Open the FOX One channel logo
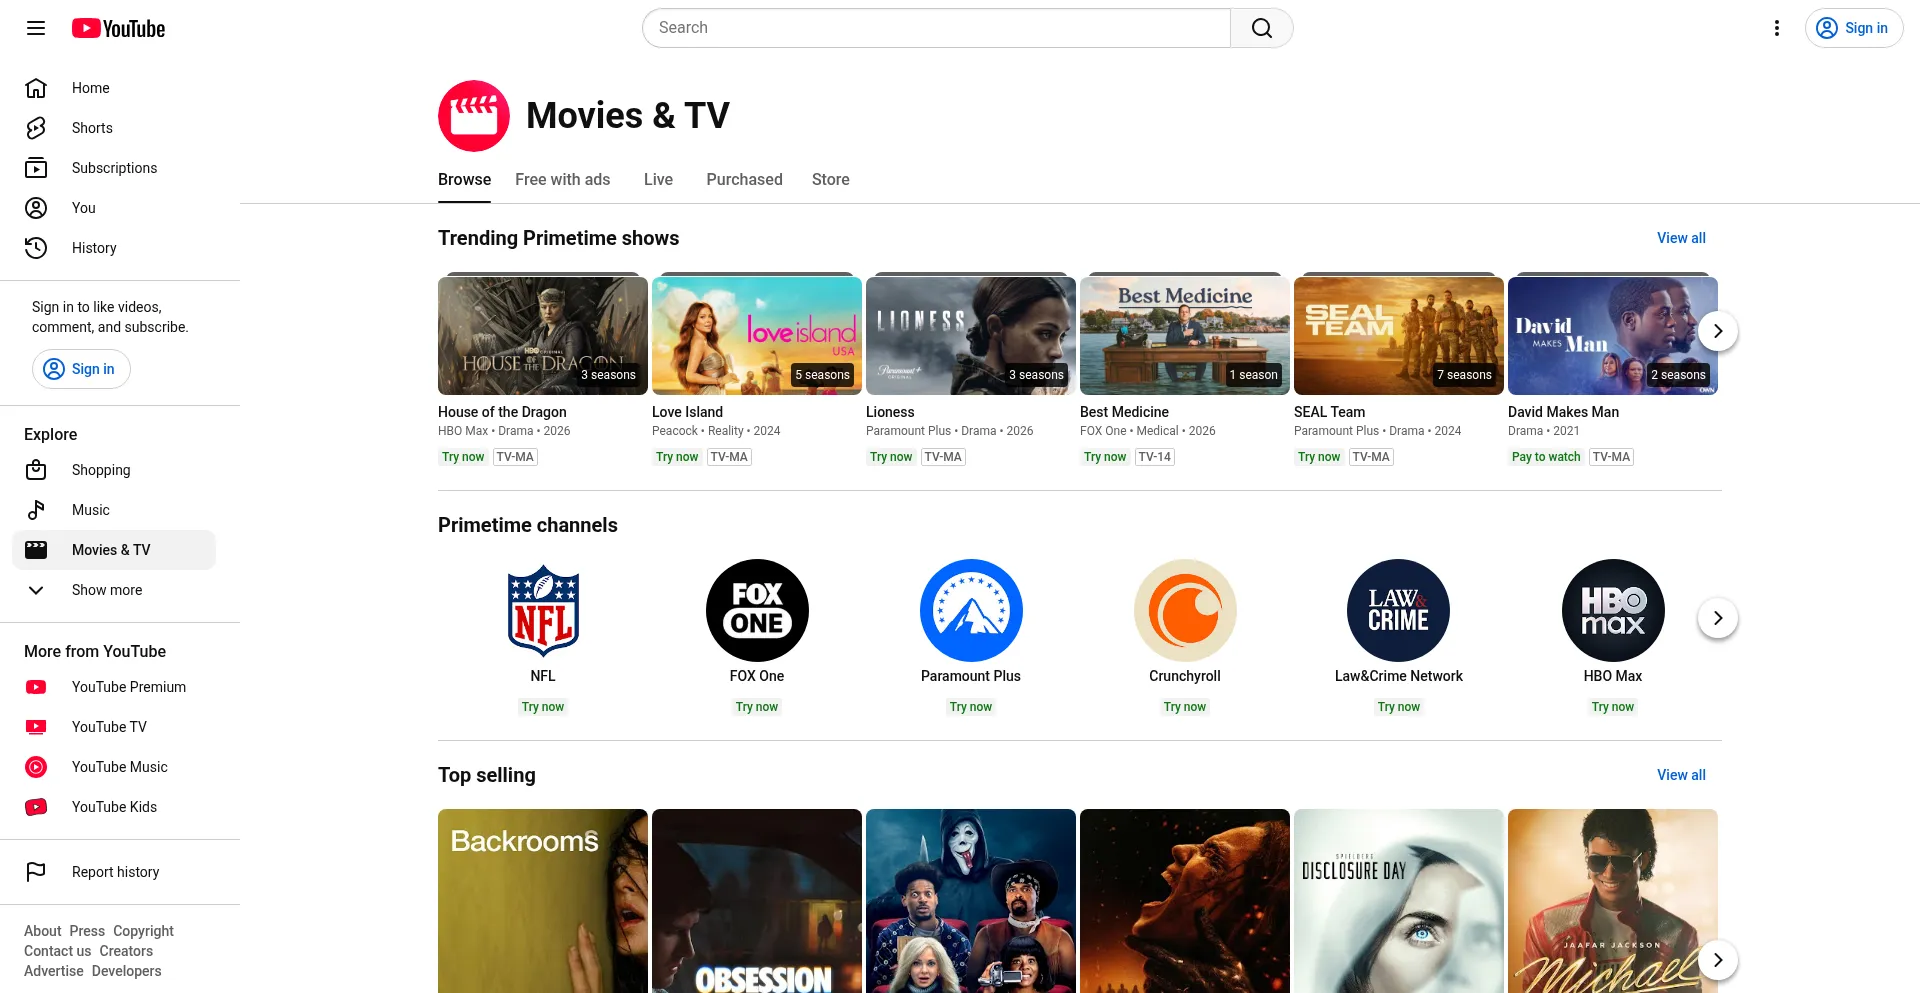Screen dimensions: 1920x993 [757, 610]
